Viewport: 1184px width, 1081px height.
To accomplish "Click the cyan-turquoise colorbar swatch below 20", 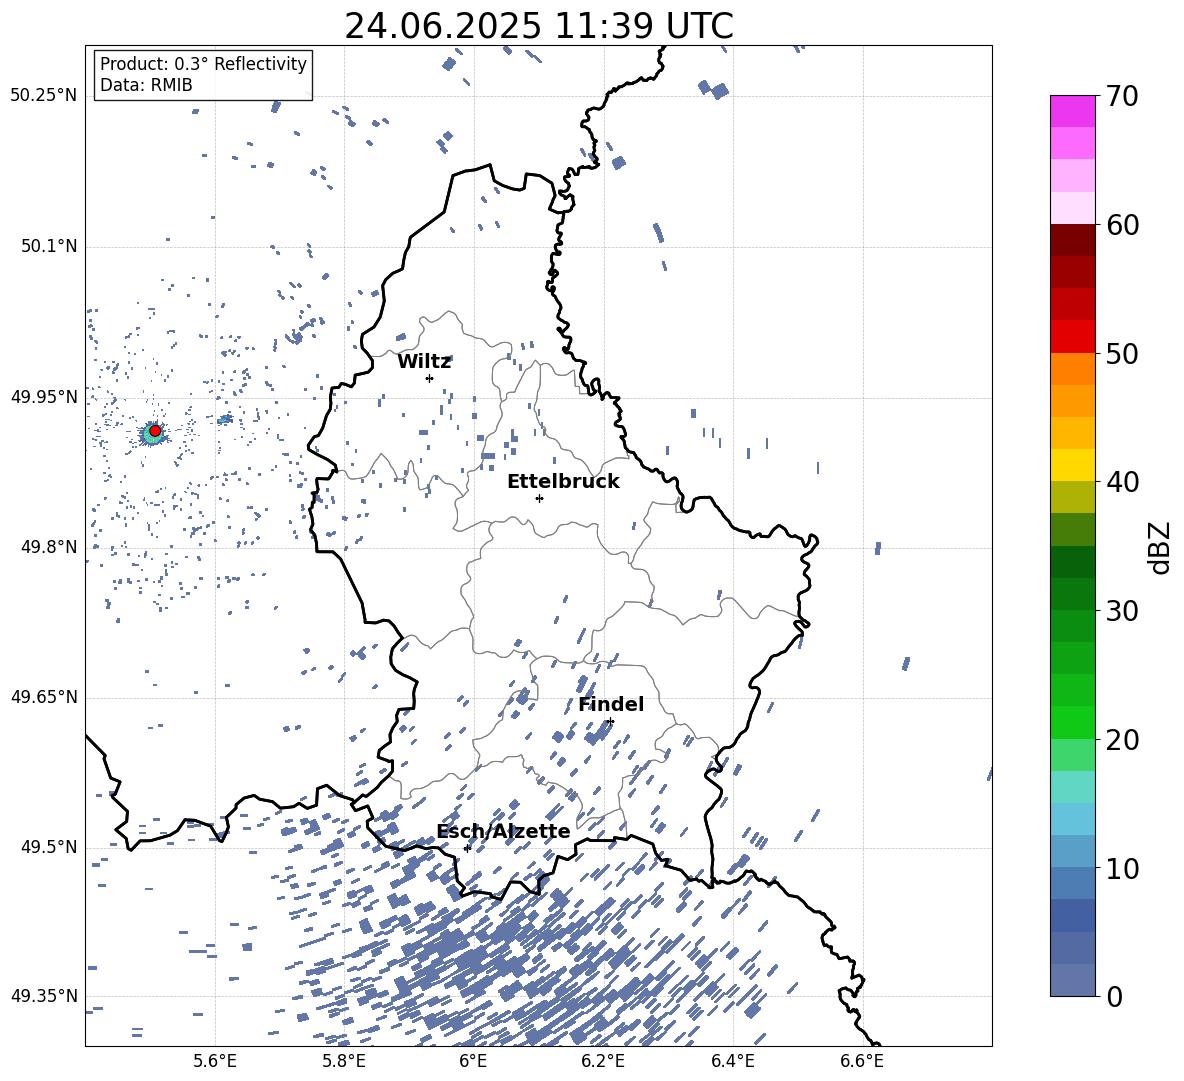I will (1072, 787).
